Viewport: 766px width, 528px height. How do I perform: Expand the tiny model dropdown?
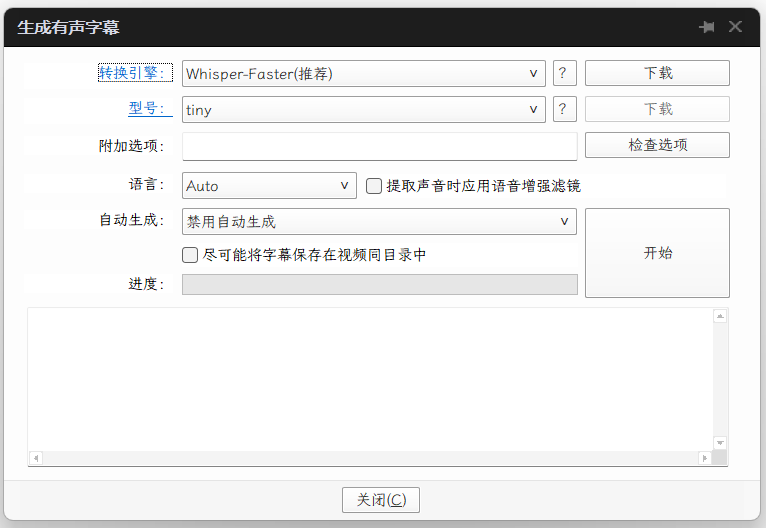[363, 110]
